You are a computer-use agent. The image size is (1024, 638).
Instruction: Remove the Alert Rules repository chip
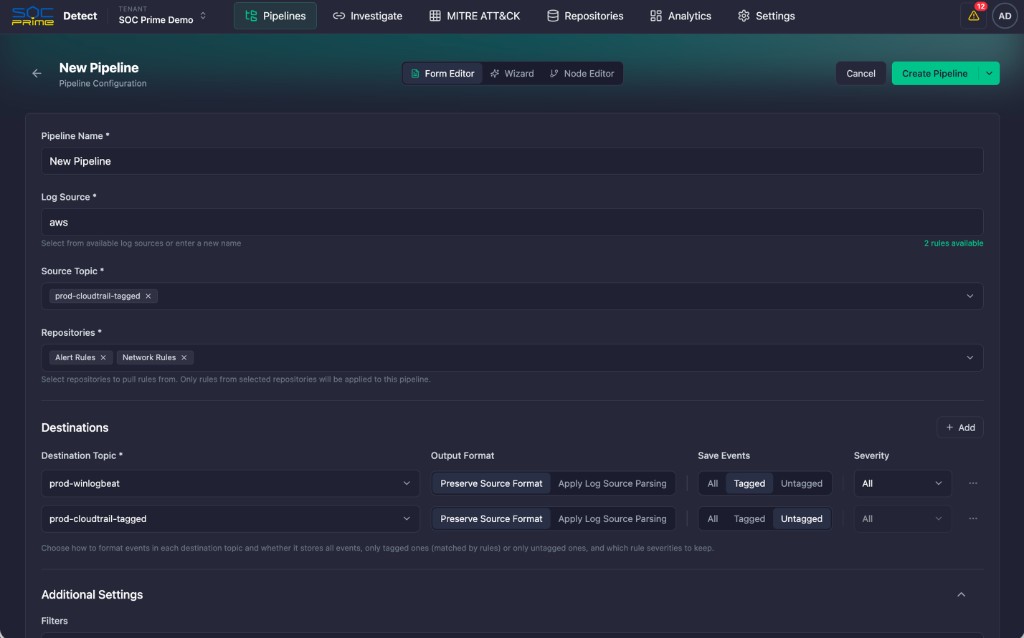[103, 358]
